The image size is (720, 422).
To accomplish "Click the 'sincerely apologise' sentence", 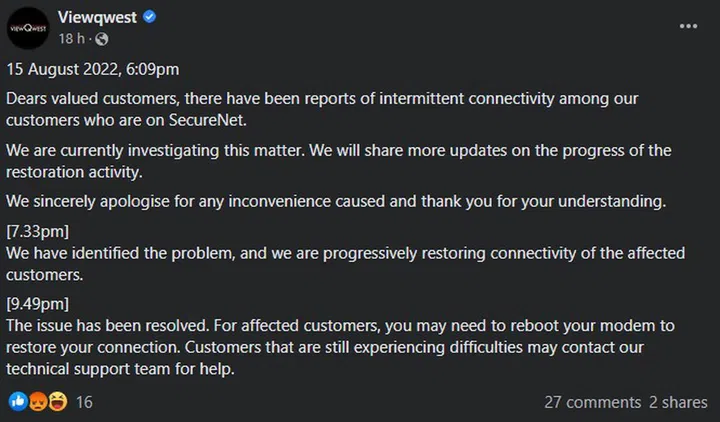I will click(335, 201).
